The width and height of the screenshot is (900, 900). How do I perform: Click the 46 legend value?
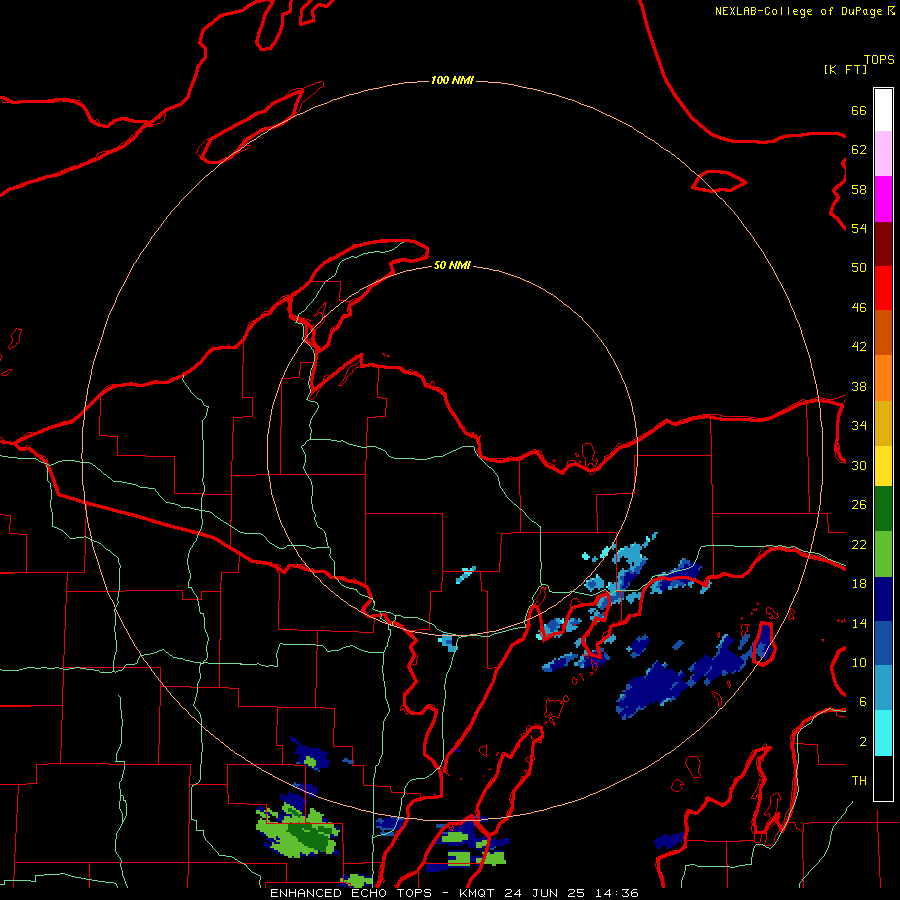point(859,308)
